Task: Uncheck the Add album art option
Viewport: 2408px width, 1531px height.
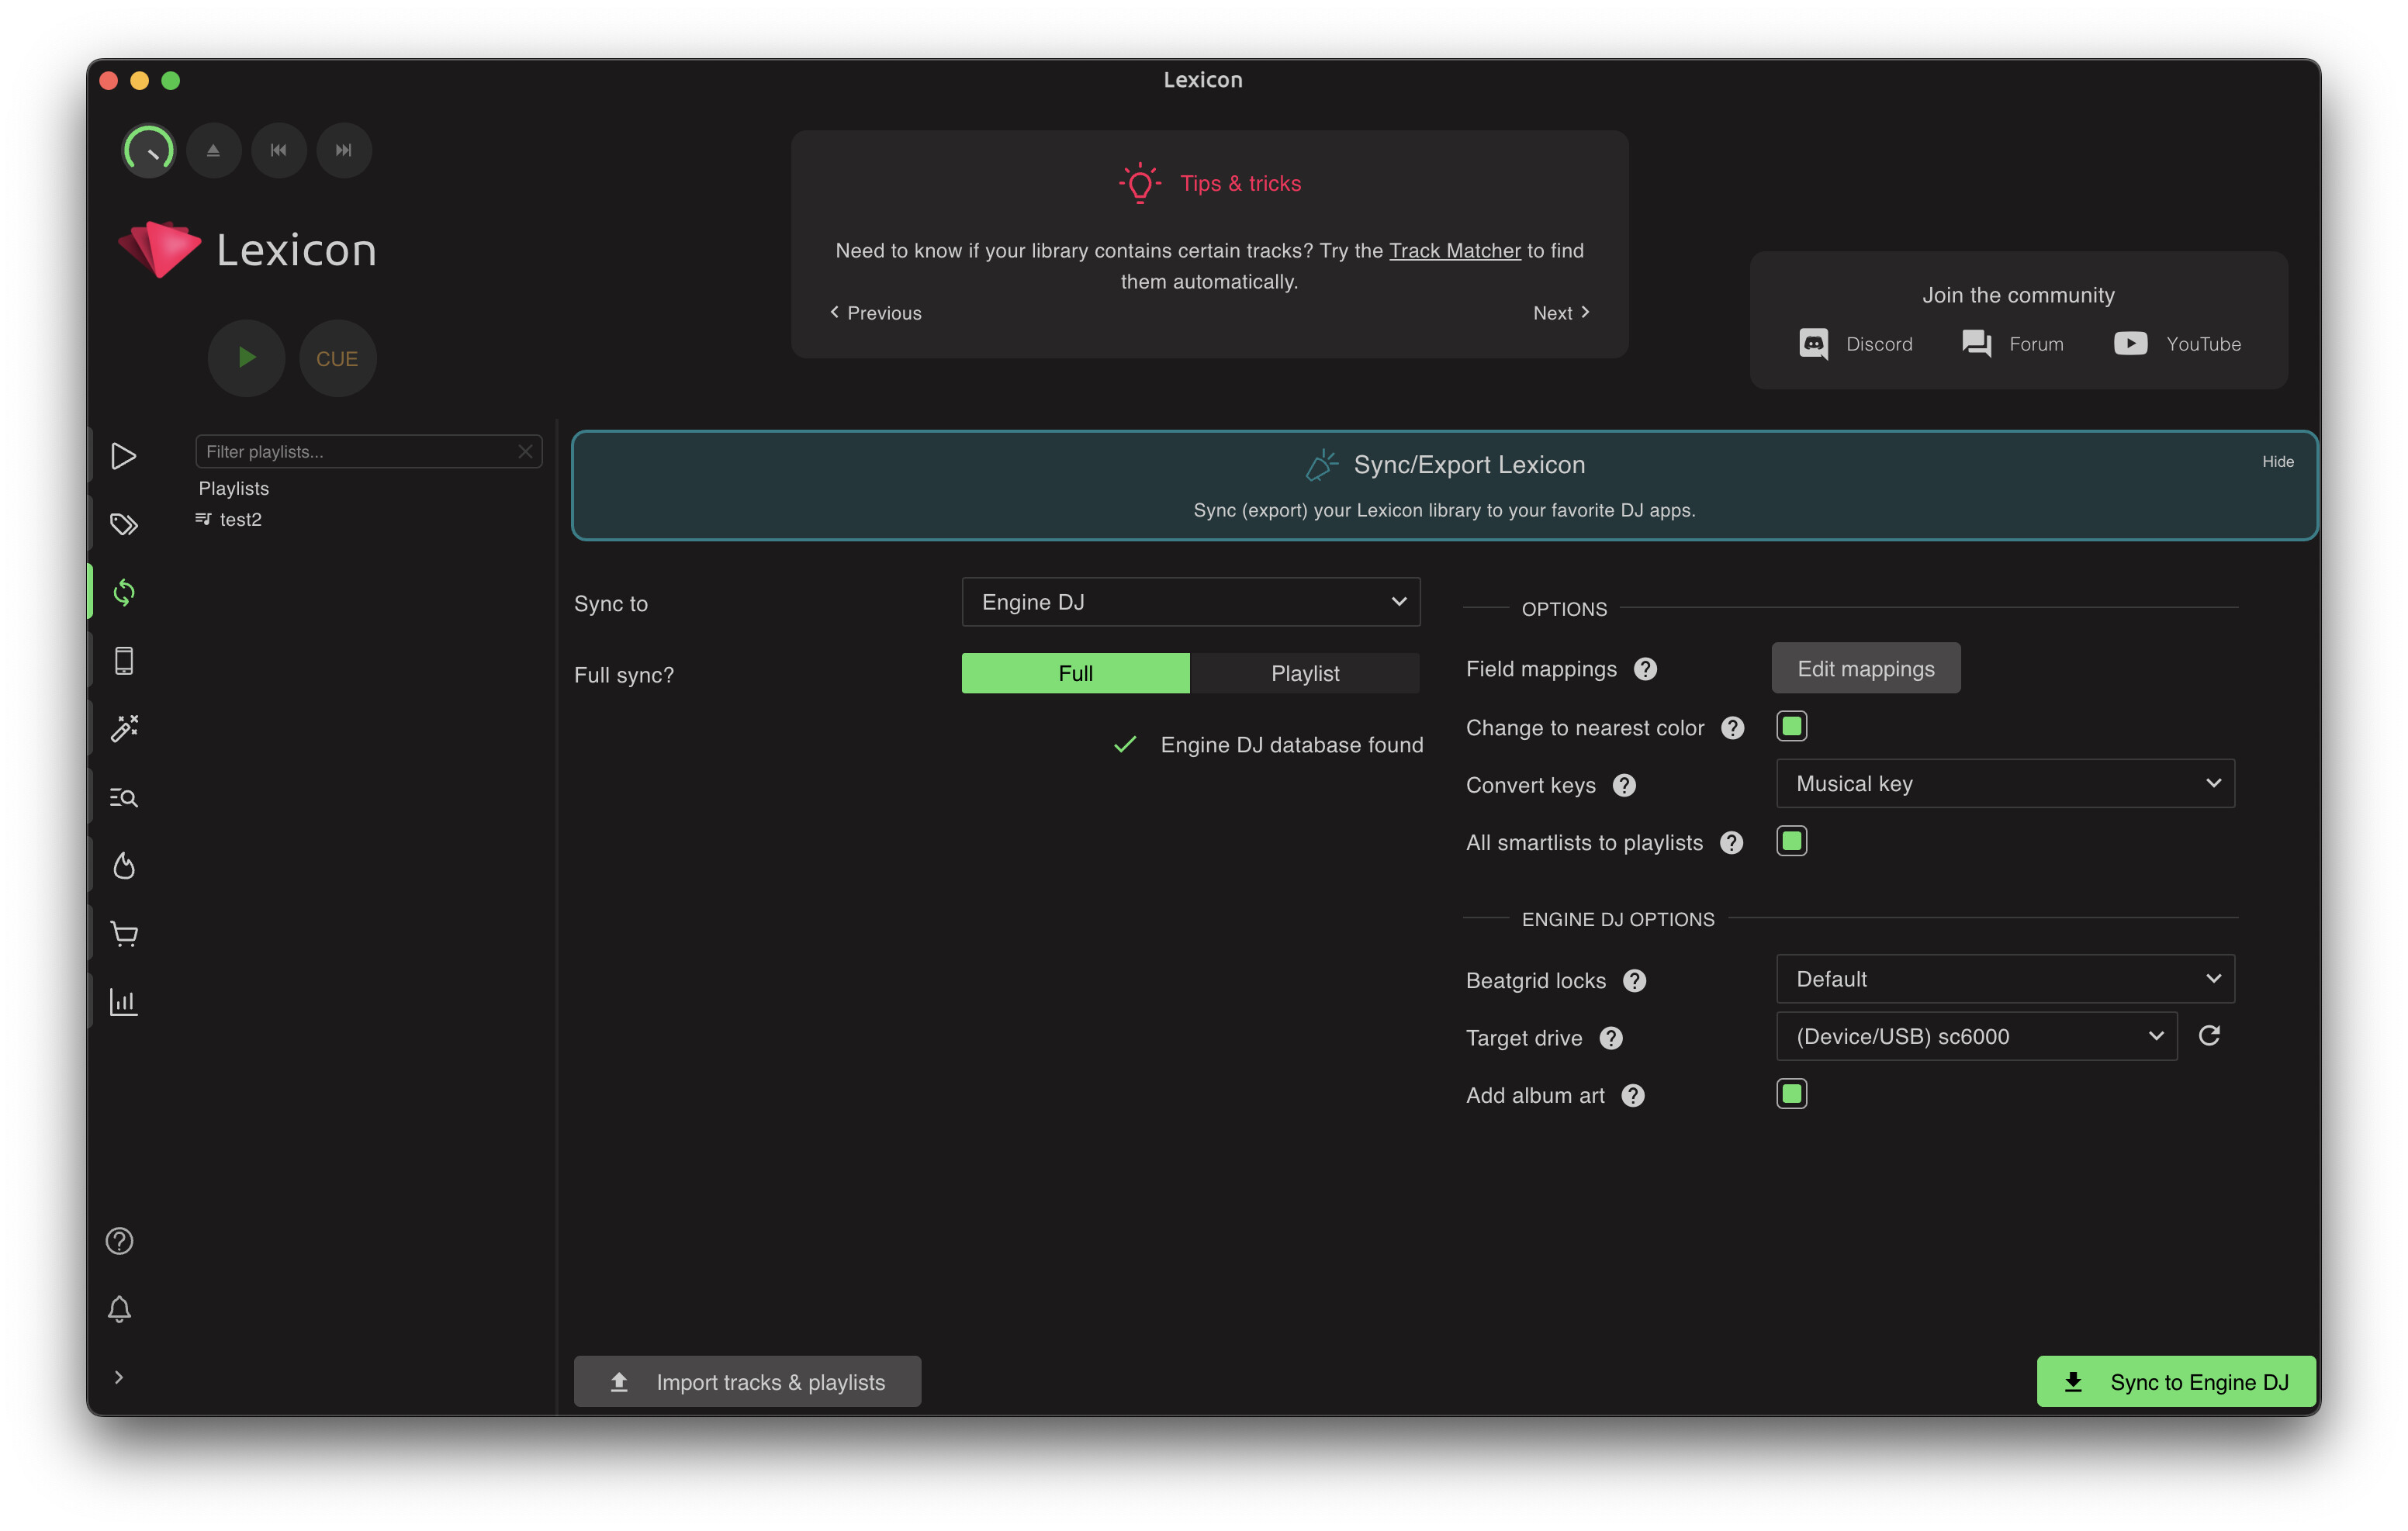Action: click(x=1791, y=1094)
